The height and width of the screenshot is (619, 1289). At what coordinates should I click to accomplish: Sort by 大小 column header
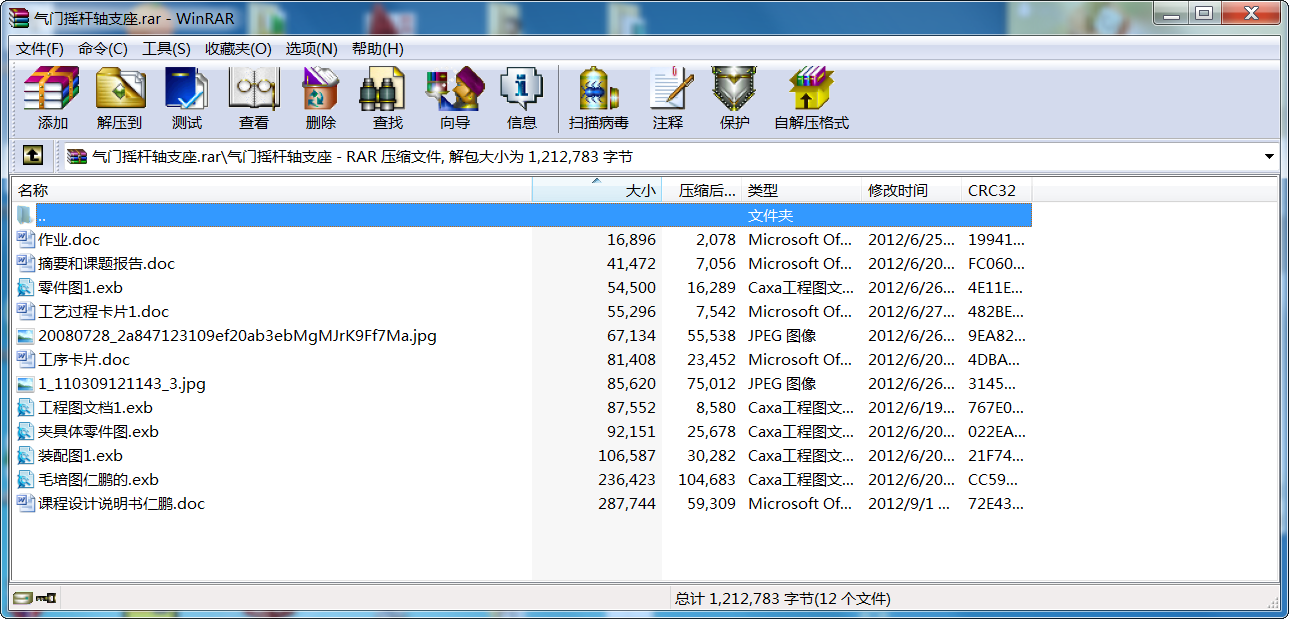597,190
